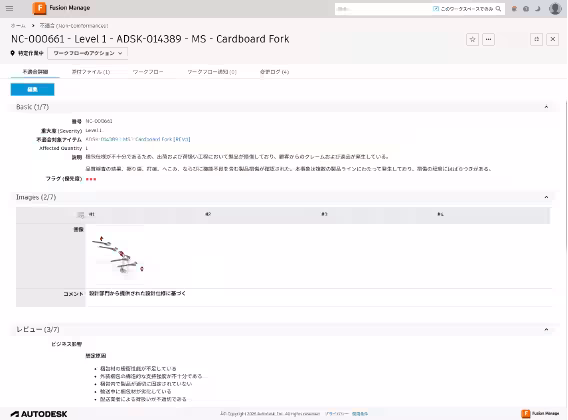Open the workflow notifications tab

pos(212,72)
